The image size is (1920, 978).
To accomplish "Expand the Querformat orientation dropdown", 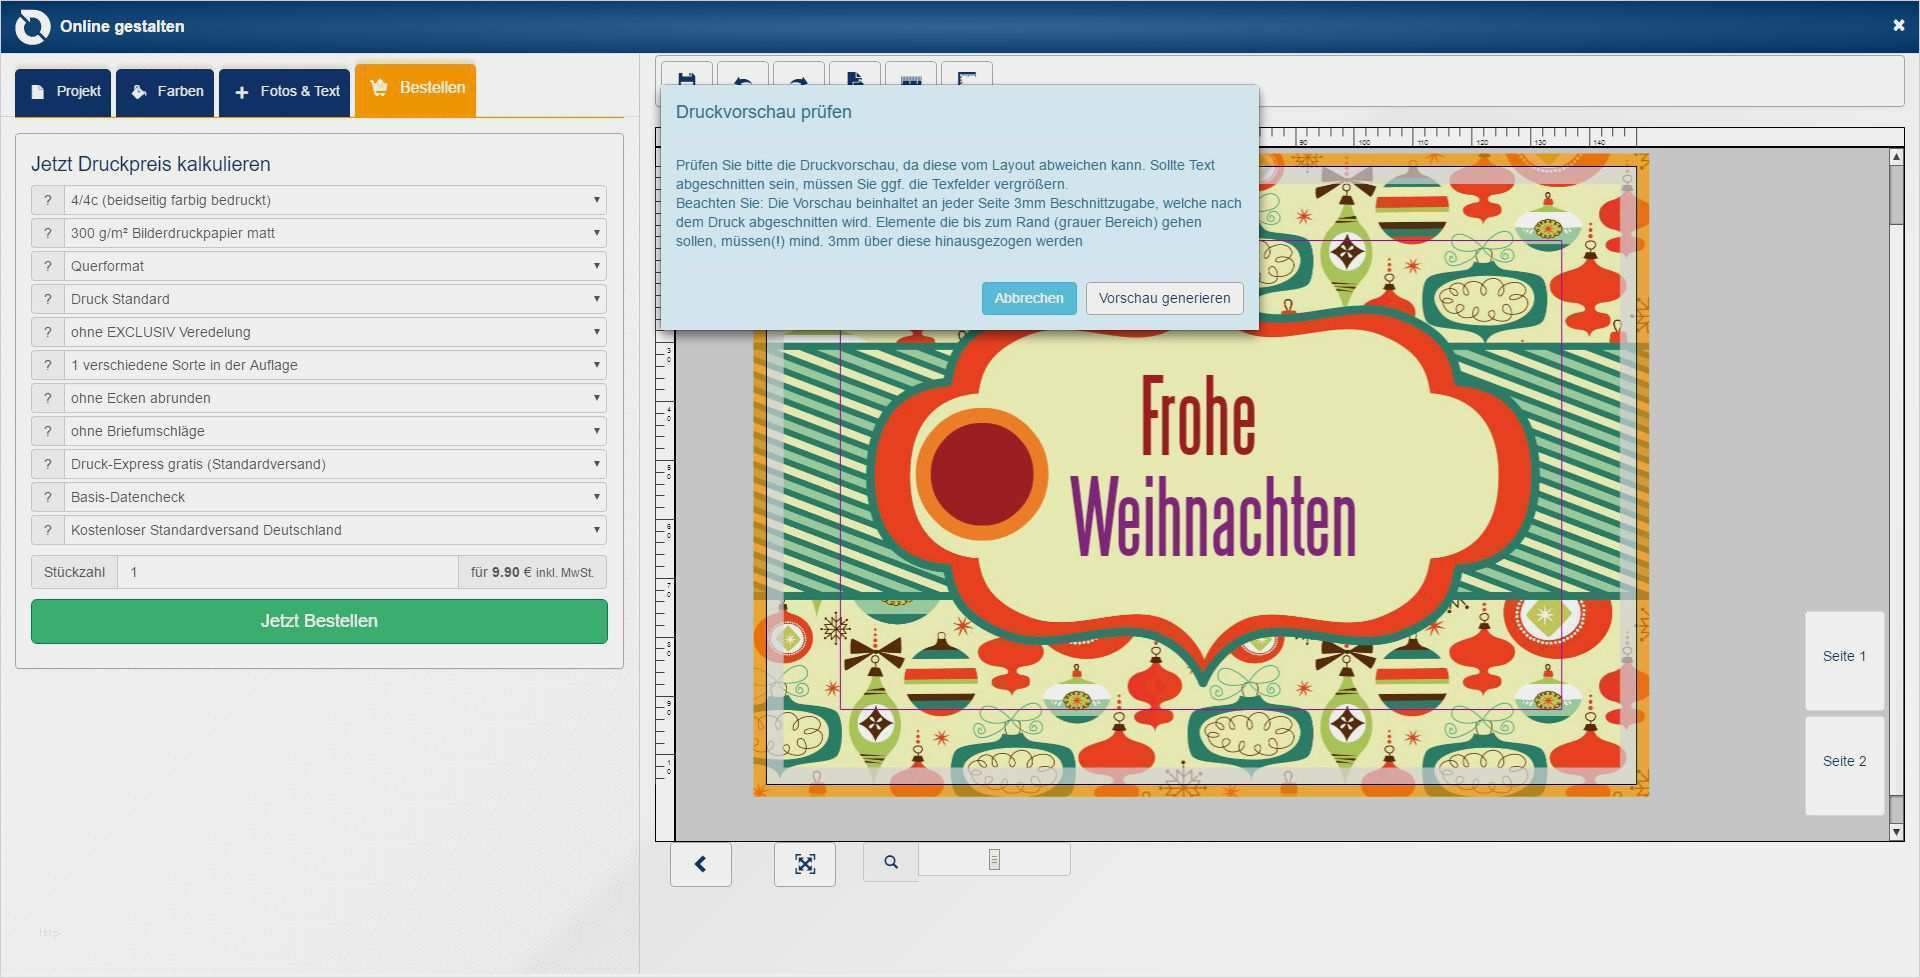I will point(334,265).
